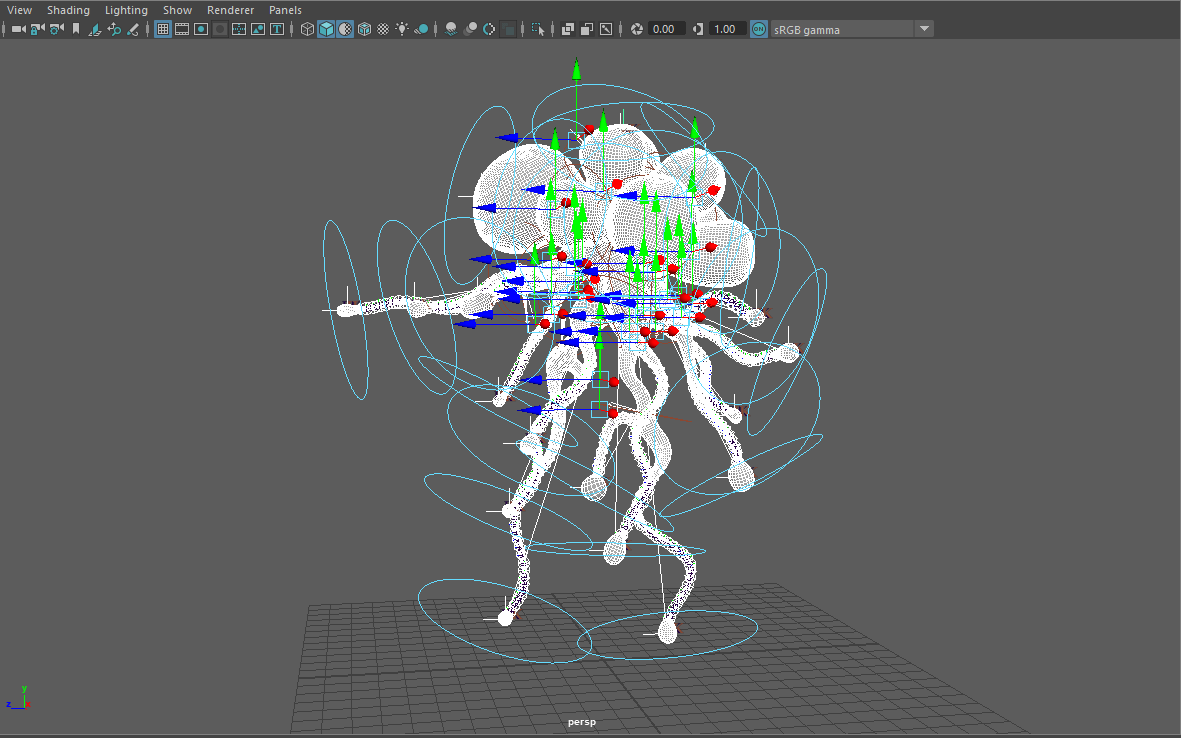
Task: Click the Image Plane icon
Action: coord(94,29)
